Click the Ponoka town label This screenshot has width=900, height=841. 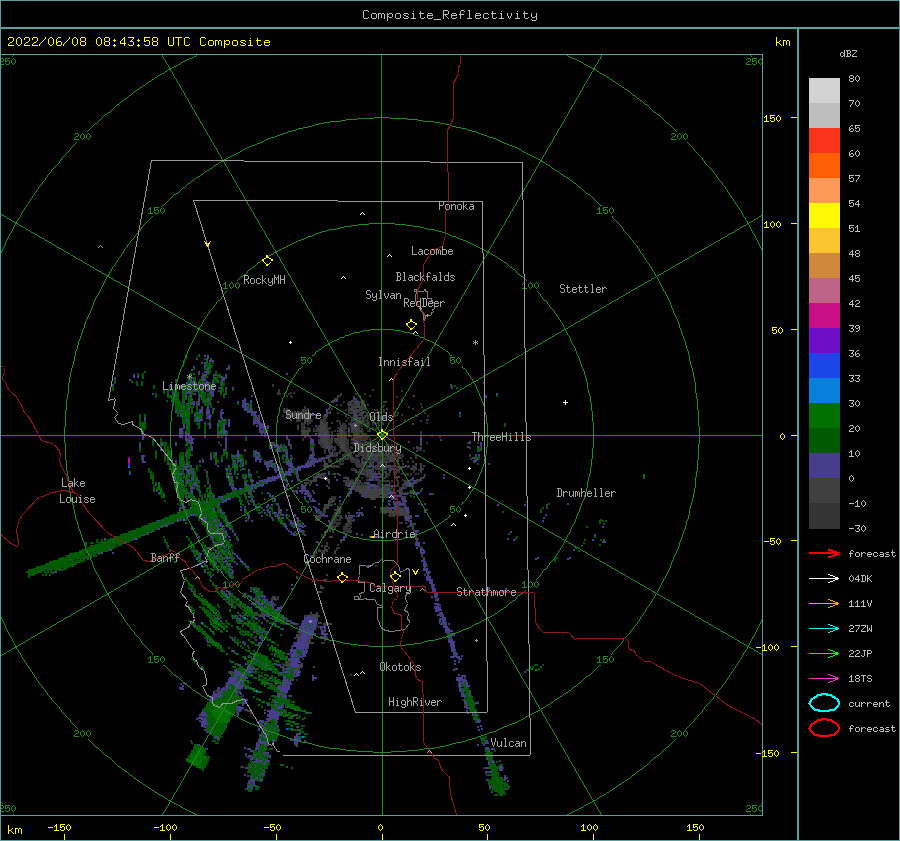456,207
